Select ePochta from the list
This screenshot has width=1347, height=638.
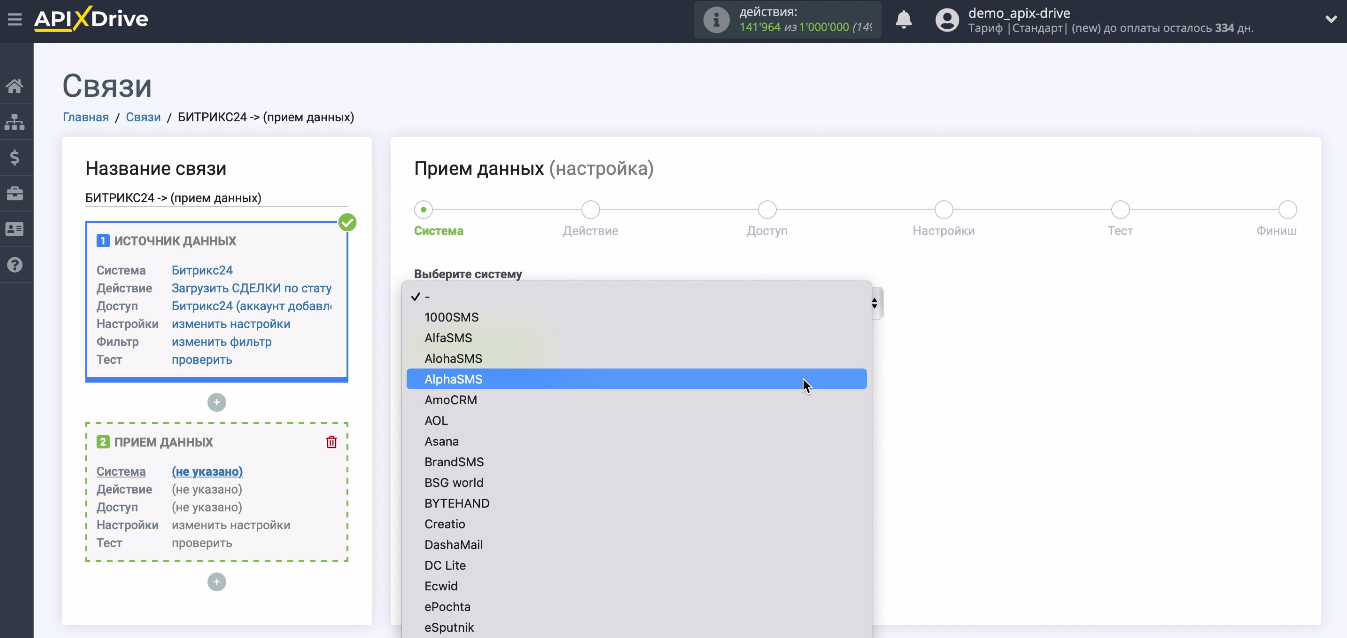pos(637,607)
